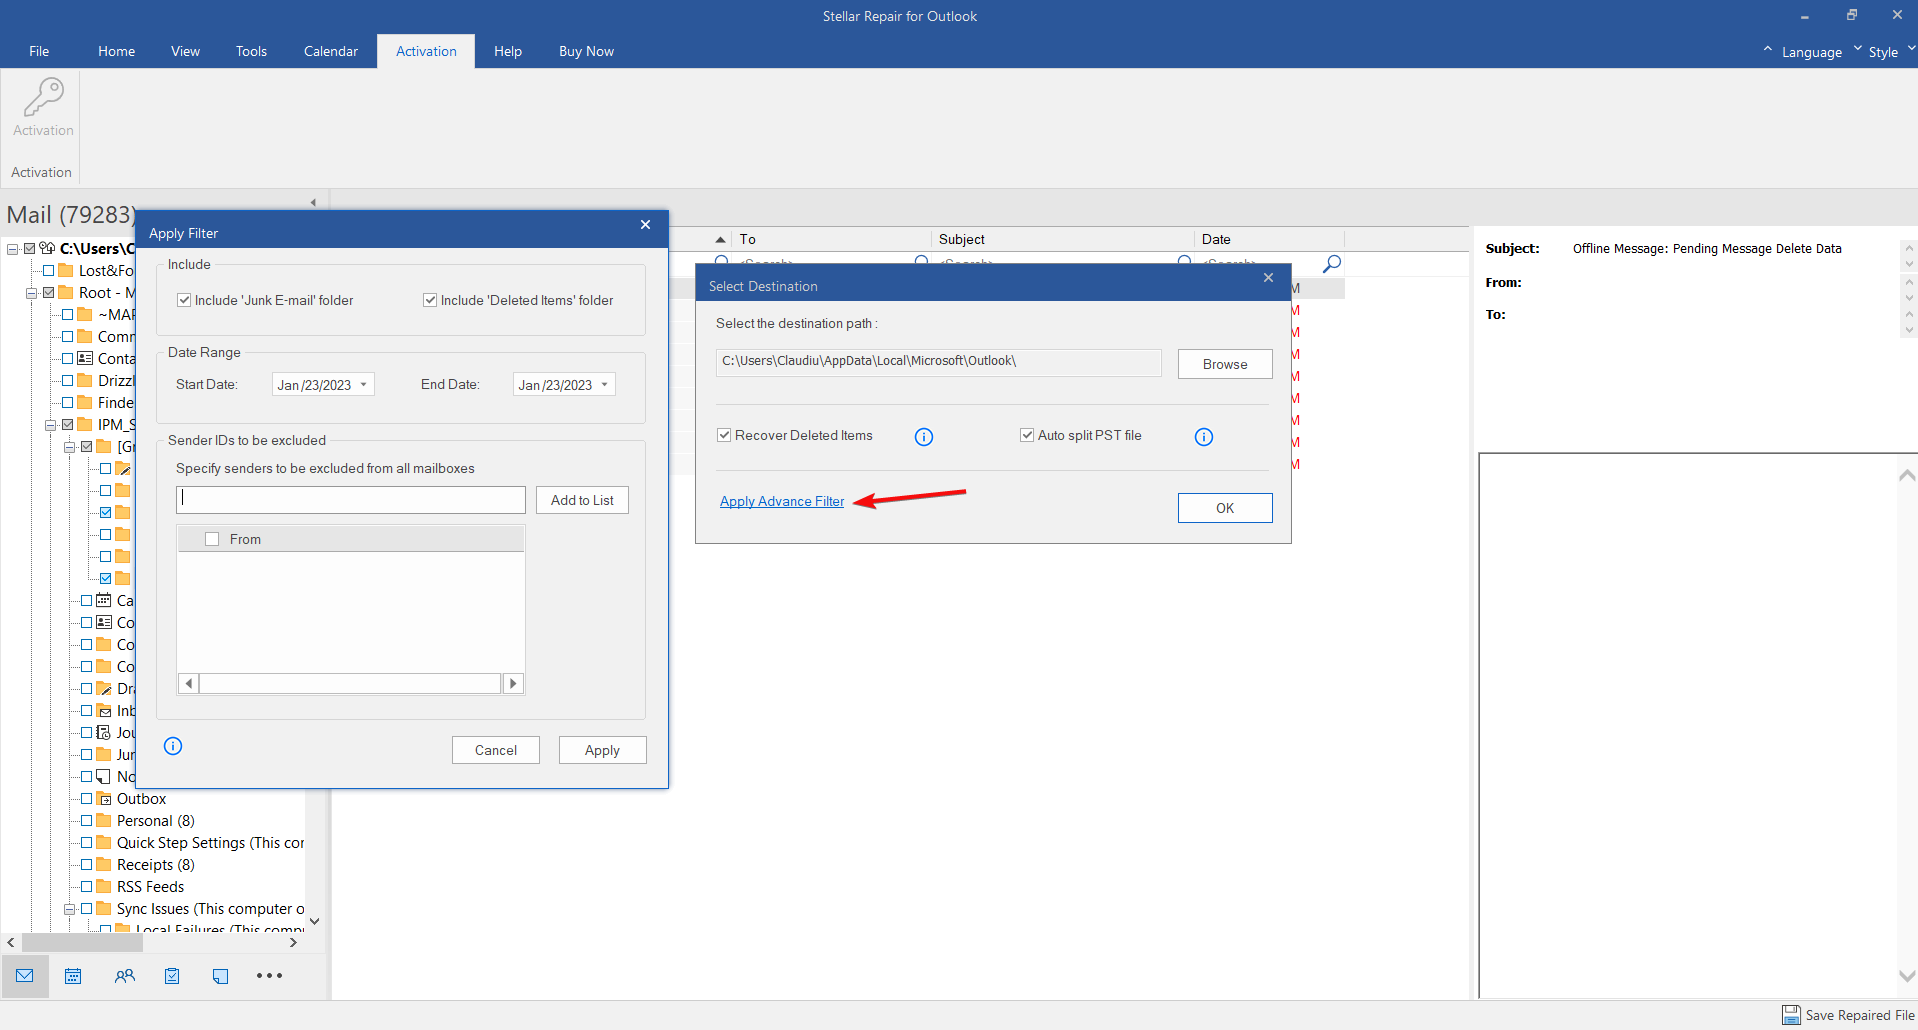Click the more options ellipsis icon
The width and height of the screenshot is (1918, 1030).
[269, 976]
